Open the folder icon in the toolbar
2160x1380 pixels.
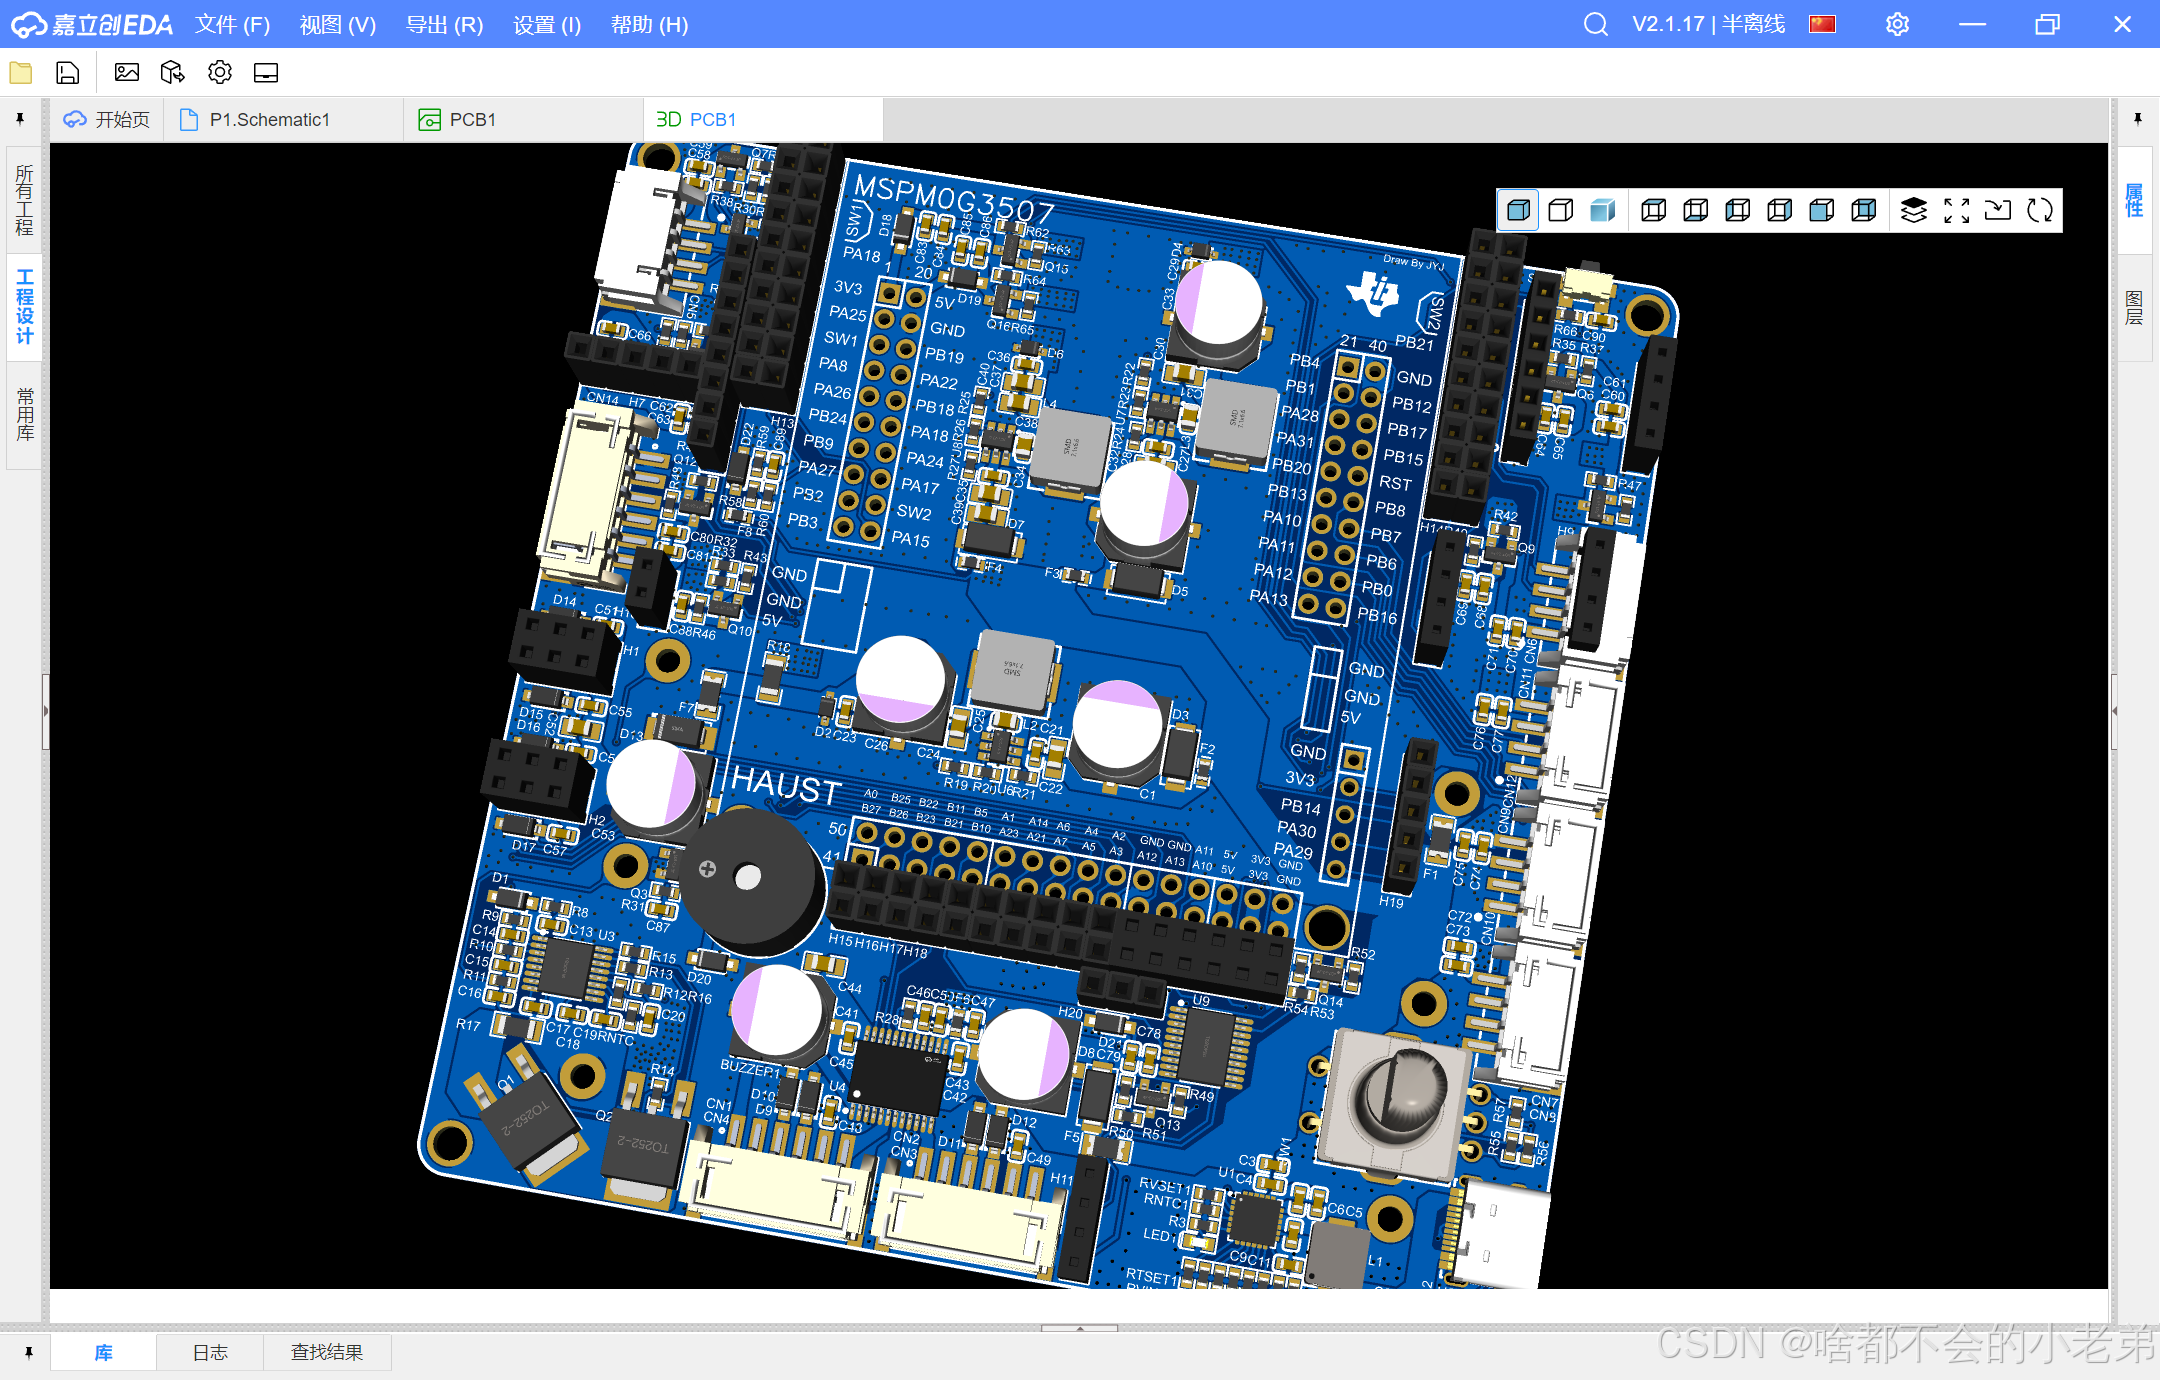[x=21, y=72]
